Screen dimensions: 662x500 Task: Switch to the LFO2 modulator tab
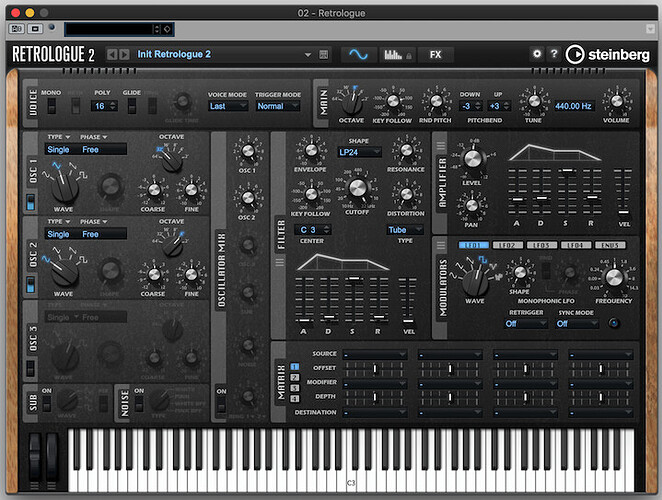[507, 245]
